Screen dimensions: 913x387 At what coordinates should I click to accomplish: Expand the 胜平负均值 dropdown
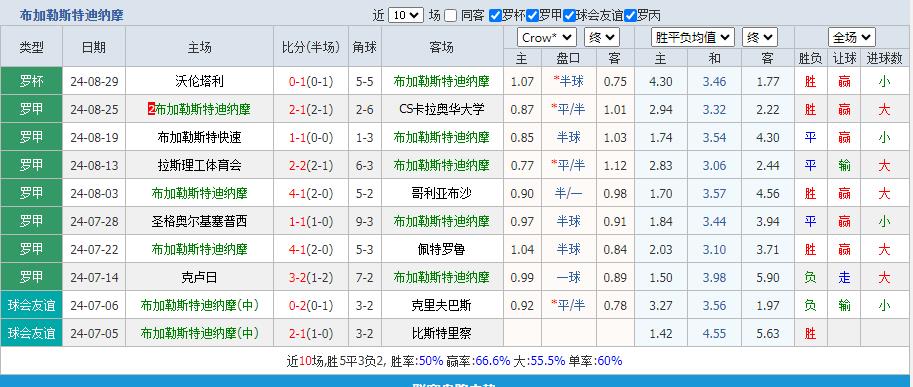(692, 38)
